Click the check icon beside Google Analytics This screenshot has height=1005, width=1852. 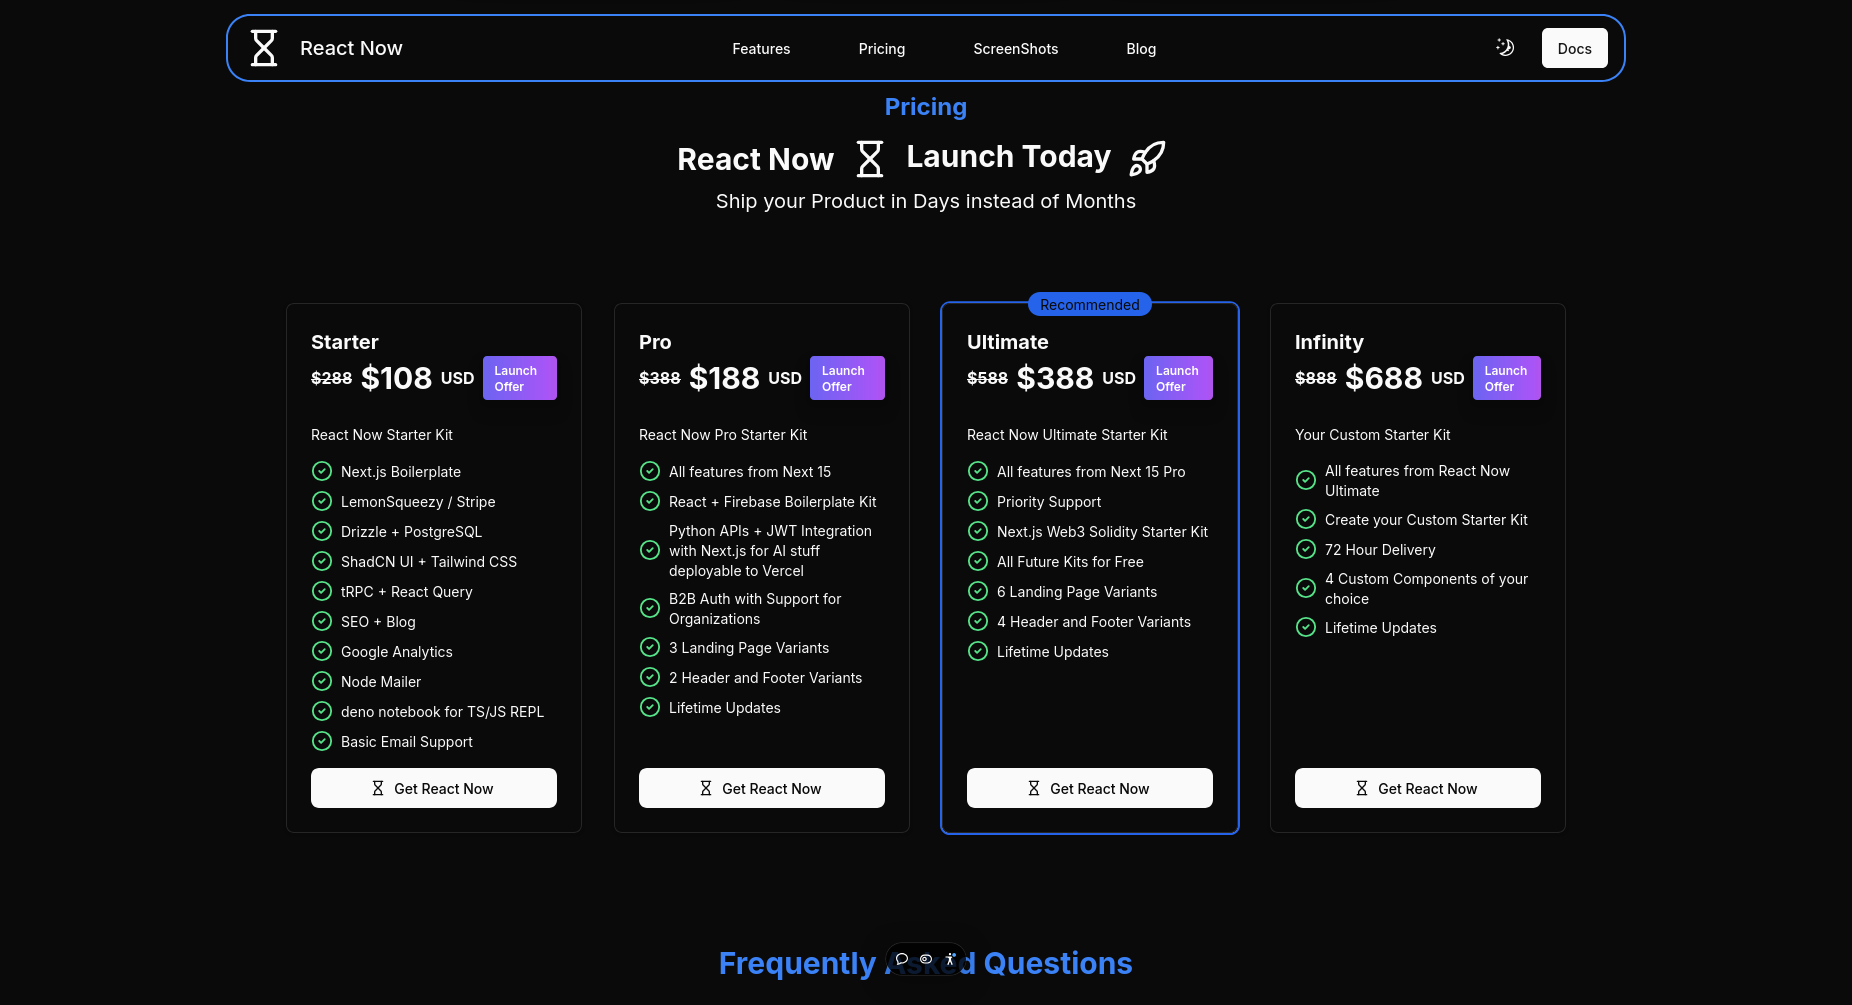[322, 651]
